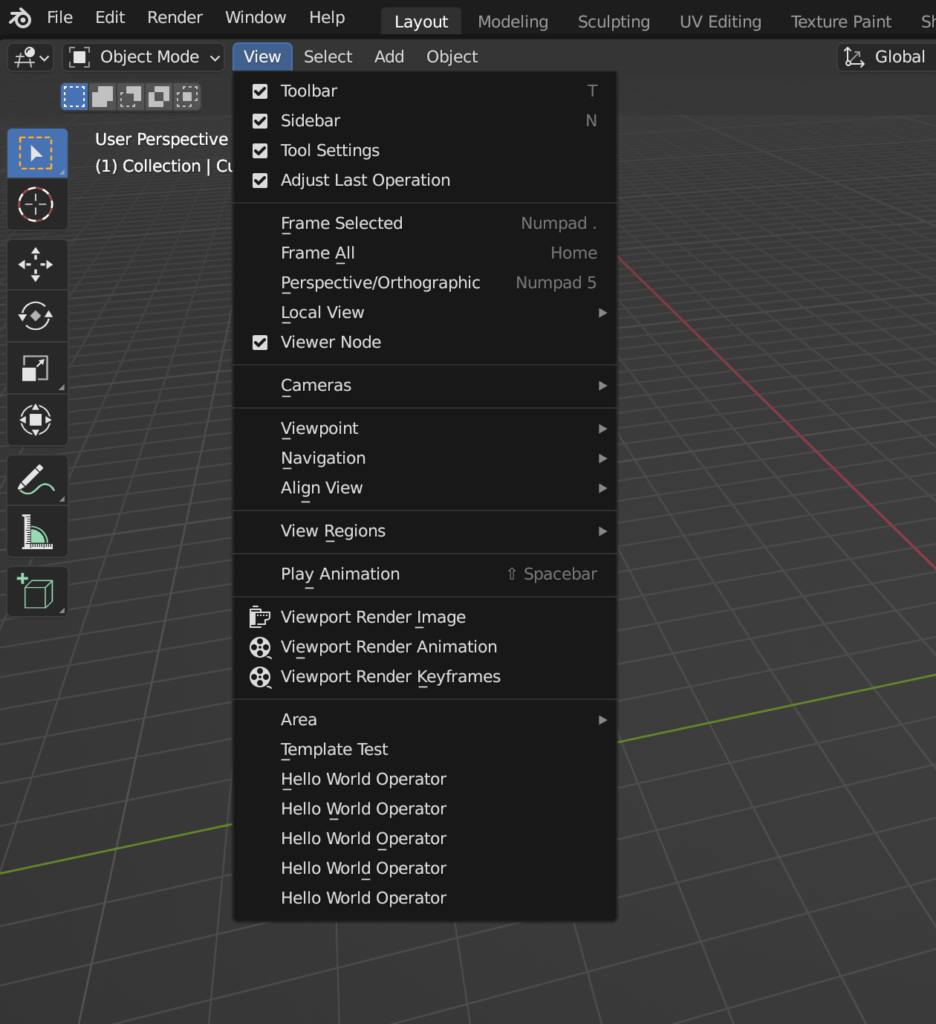Screen dimensions: 936x1024
Task: Open the Render menu
Action: coord(174,18)
